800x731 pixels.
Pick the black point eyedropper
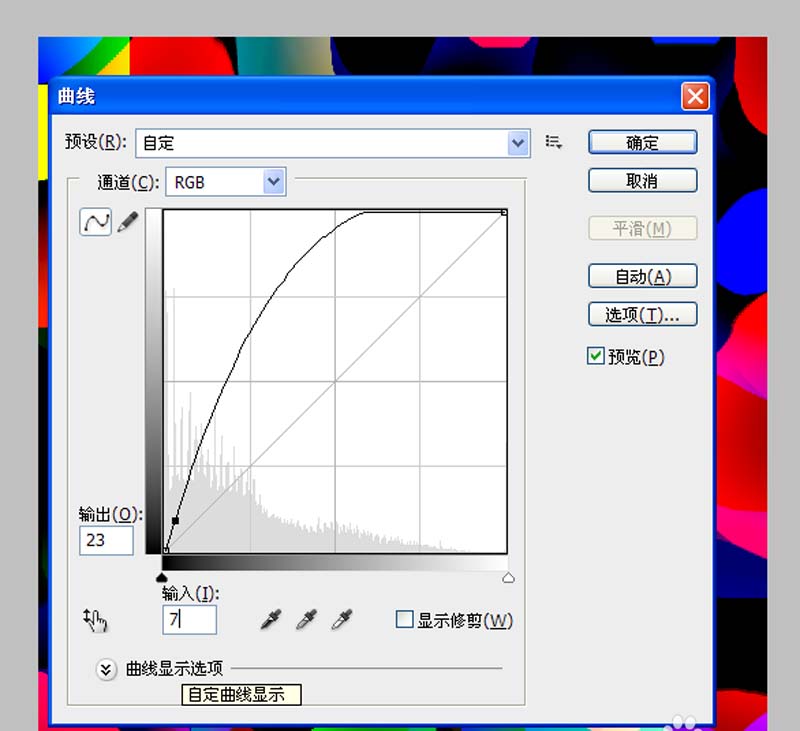[271, 619]
